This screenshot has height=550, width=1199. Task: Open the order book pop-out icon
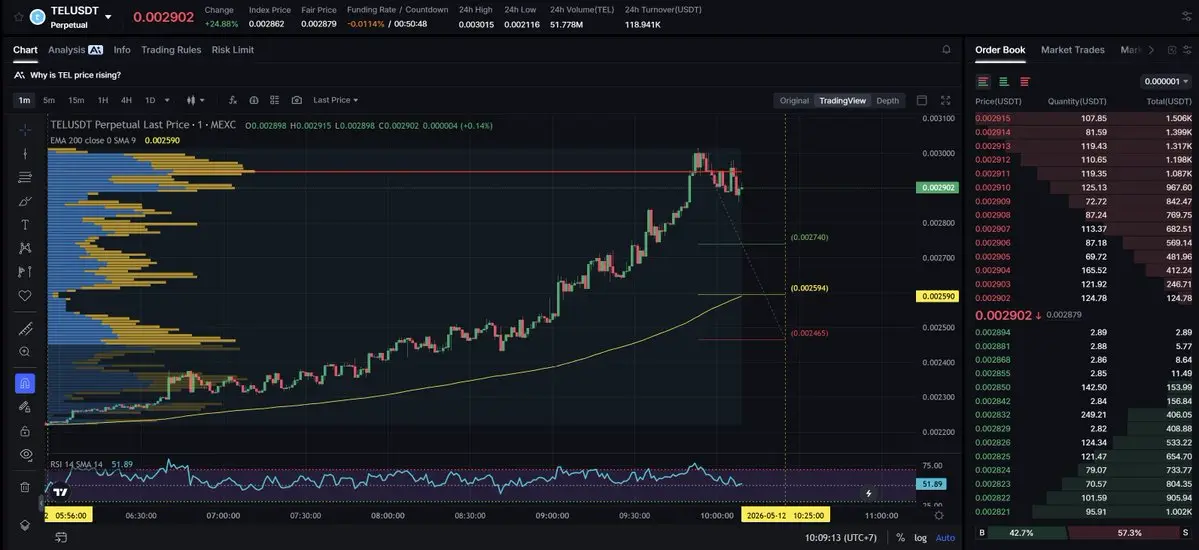(1171, 50)
